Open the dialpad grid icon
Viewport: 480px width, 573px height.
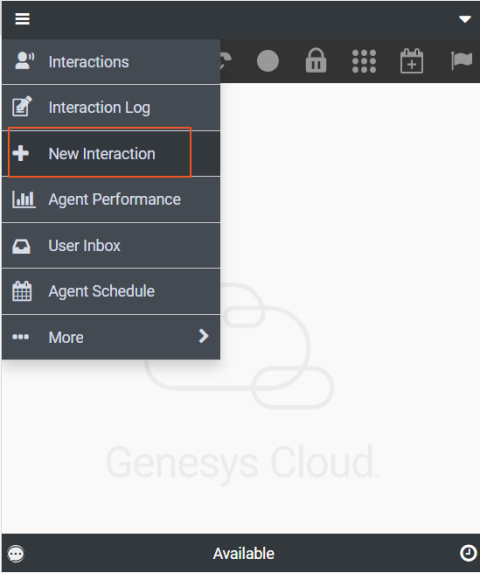[364, 61]
